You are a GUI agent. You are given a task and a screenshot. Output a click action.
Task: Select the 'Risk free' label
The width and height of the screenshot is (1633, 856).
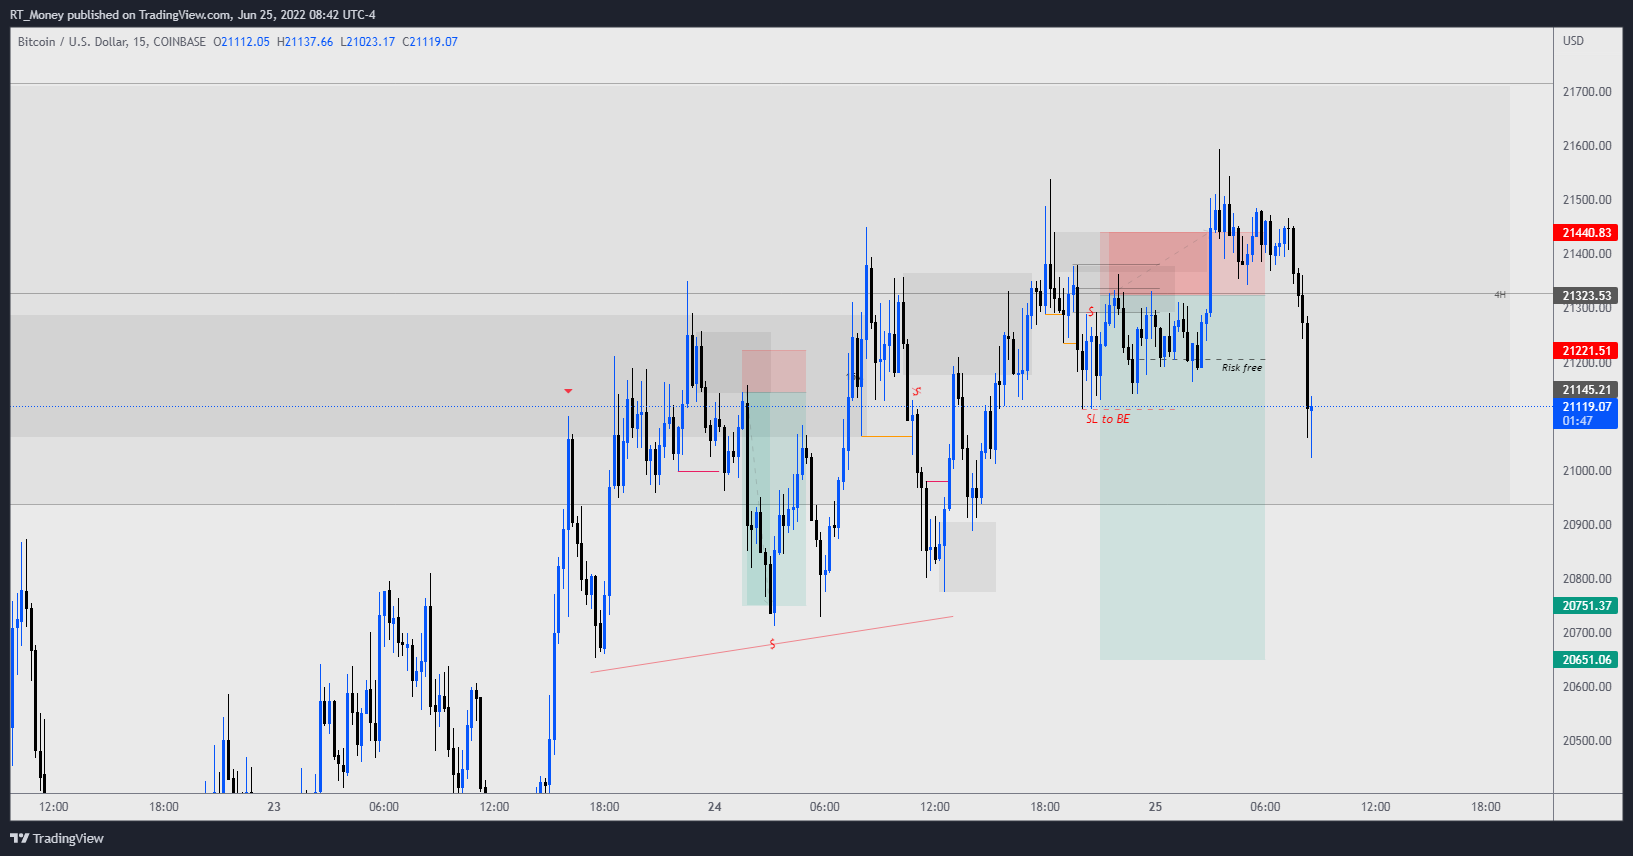point(1242,368)
